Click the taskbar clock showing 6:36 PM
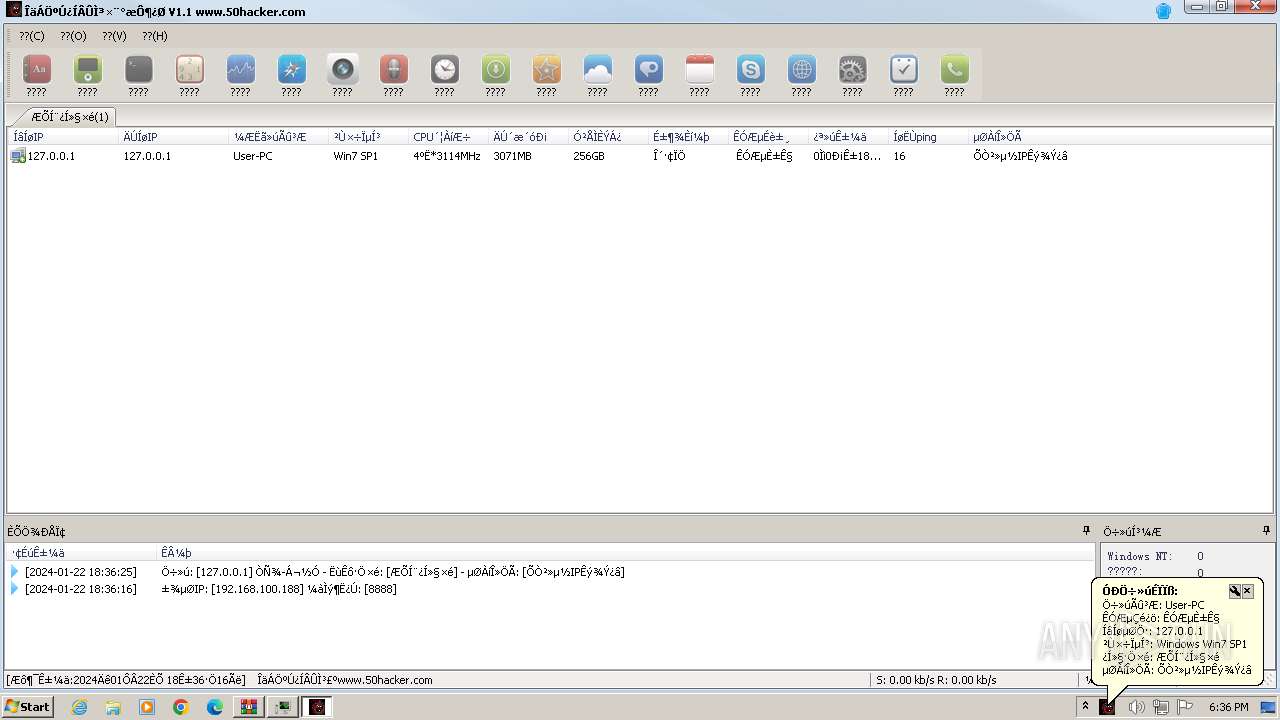This screenshot has width=1280, height=720. (1228, 707)
